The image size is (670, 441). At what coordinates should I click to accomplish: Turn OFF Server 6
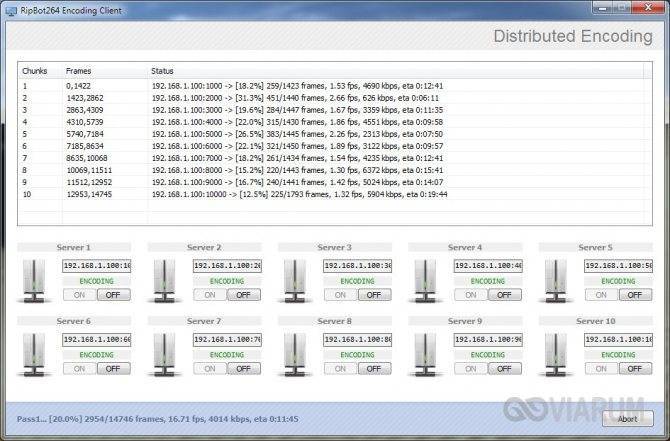point(114,369)
